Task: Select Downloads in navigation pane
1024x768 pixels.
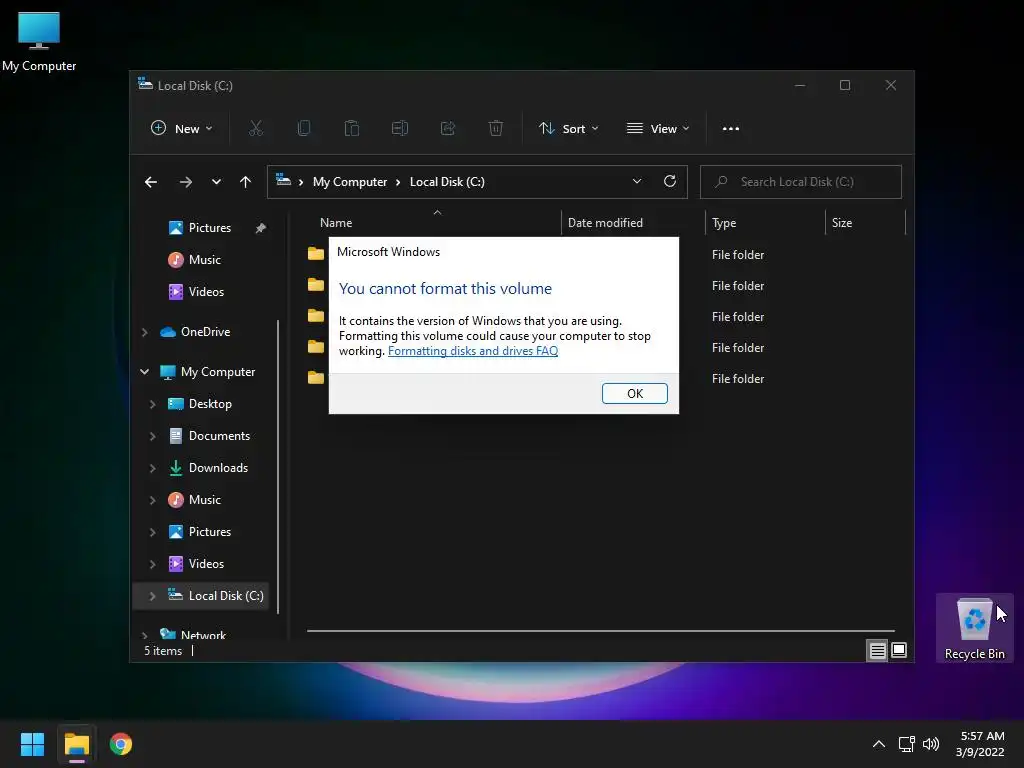Action: pyautogui.click(x=208, y=468)
